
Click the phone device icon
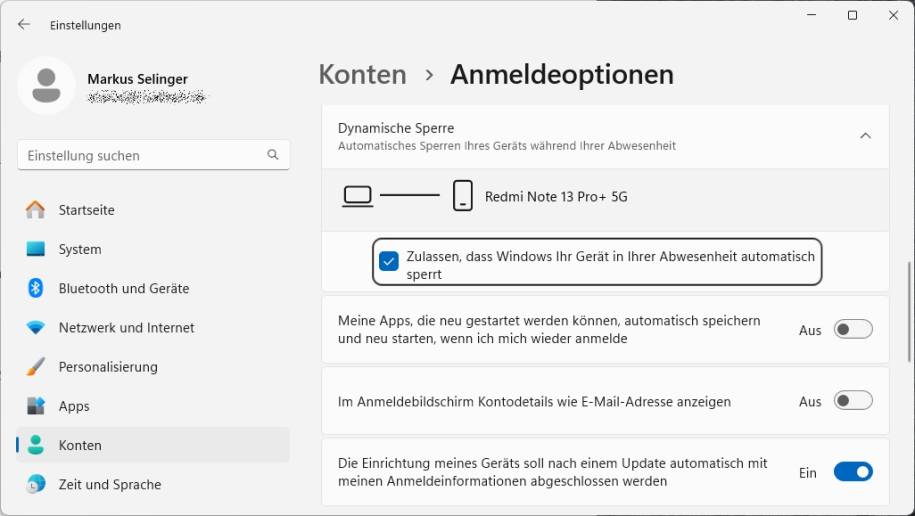tap(463, 196)
